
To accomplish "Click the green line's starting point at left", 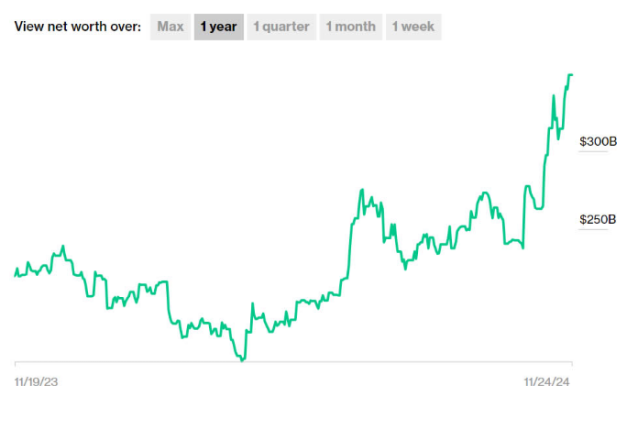I will [15, 274].
